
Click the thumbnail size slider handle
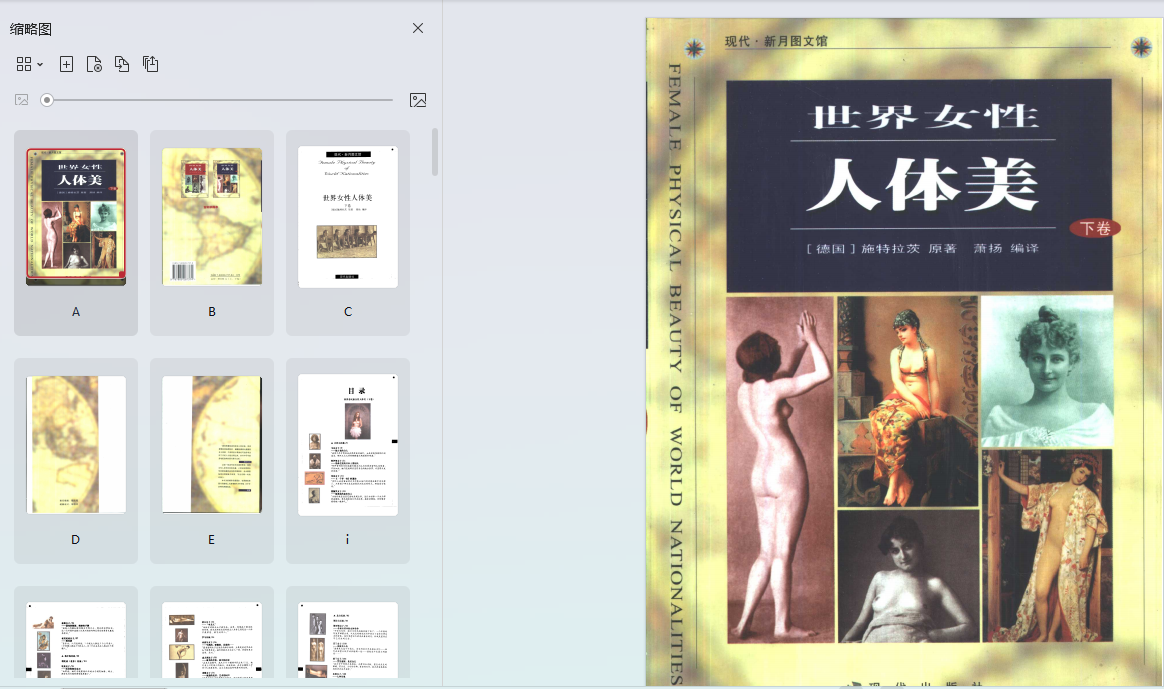(47, 100)
